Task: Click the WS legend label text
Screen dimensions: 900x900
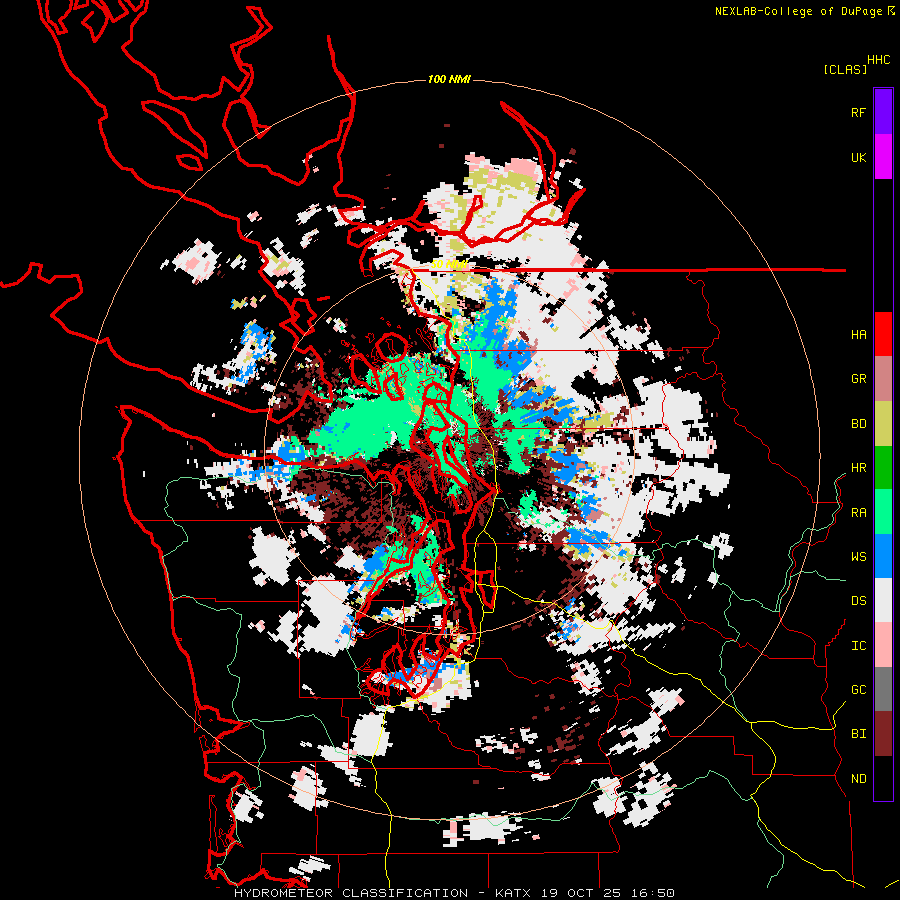Action: pyautogui.click(x=858, y=557)
